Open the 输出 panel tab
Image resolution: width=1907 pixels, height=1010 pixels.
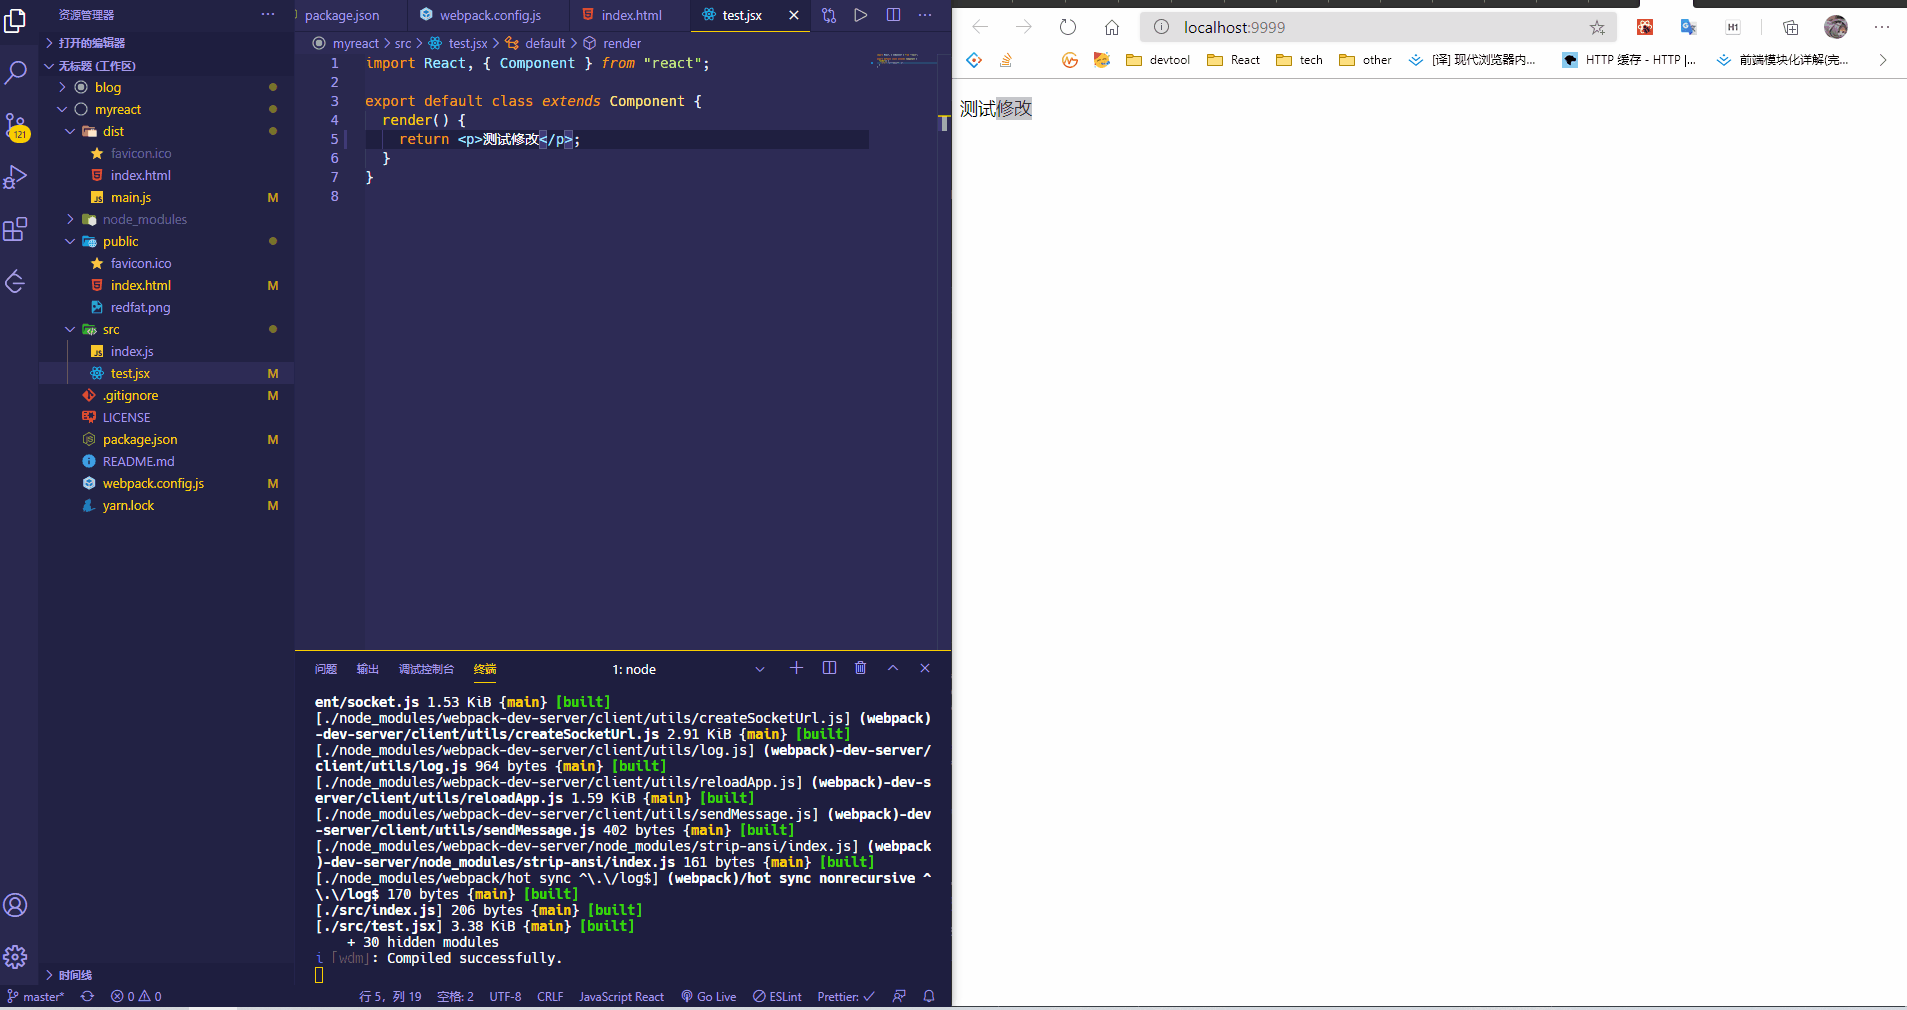368,669
